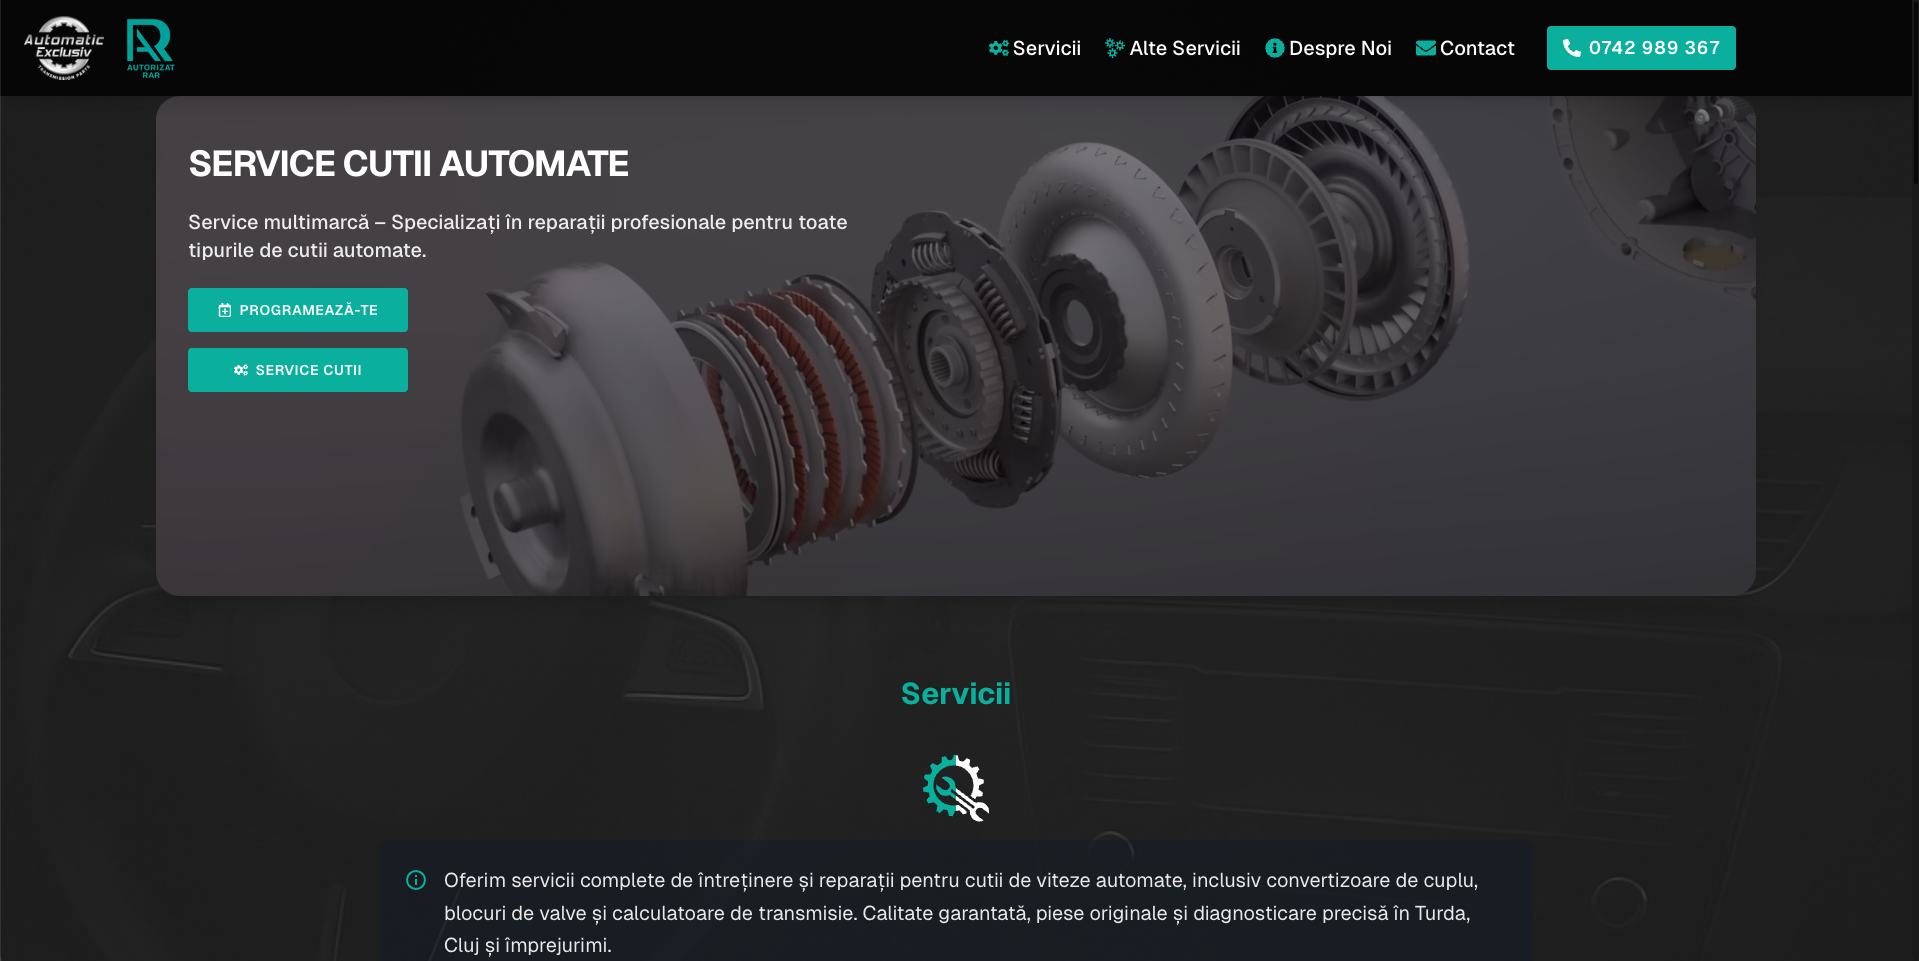
Task: Click the Automatic Exclusiv logo
Action: point(64,48)
